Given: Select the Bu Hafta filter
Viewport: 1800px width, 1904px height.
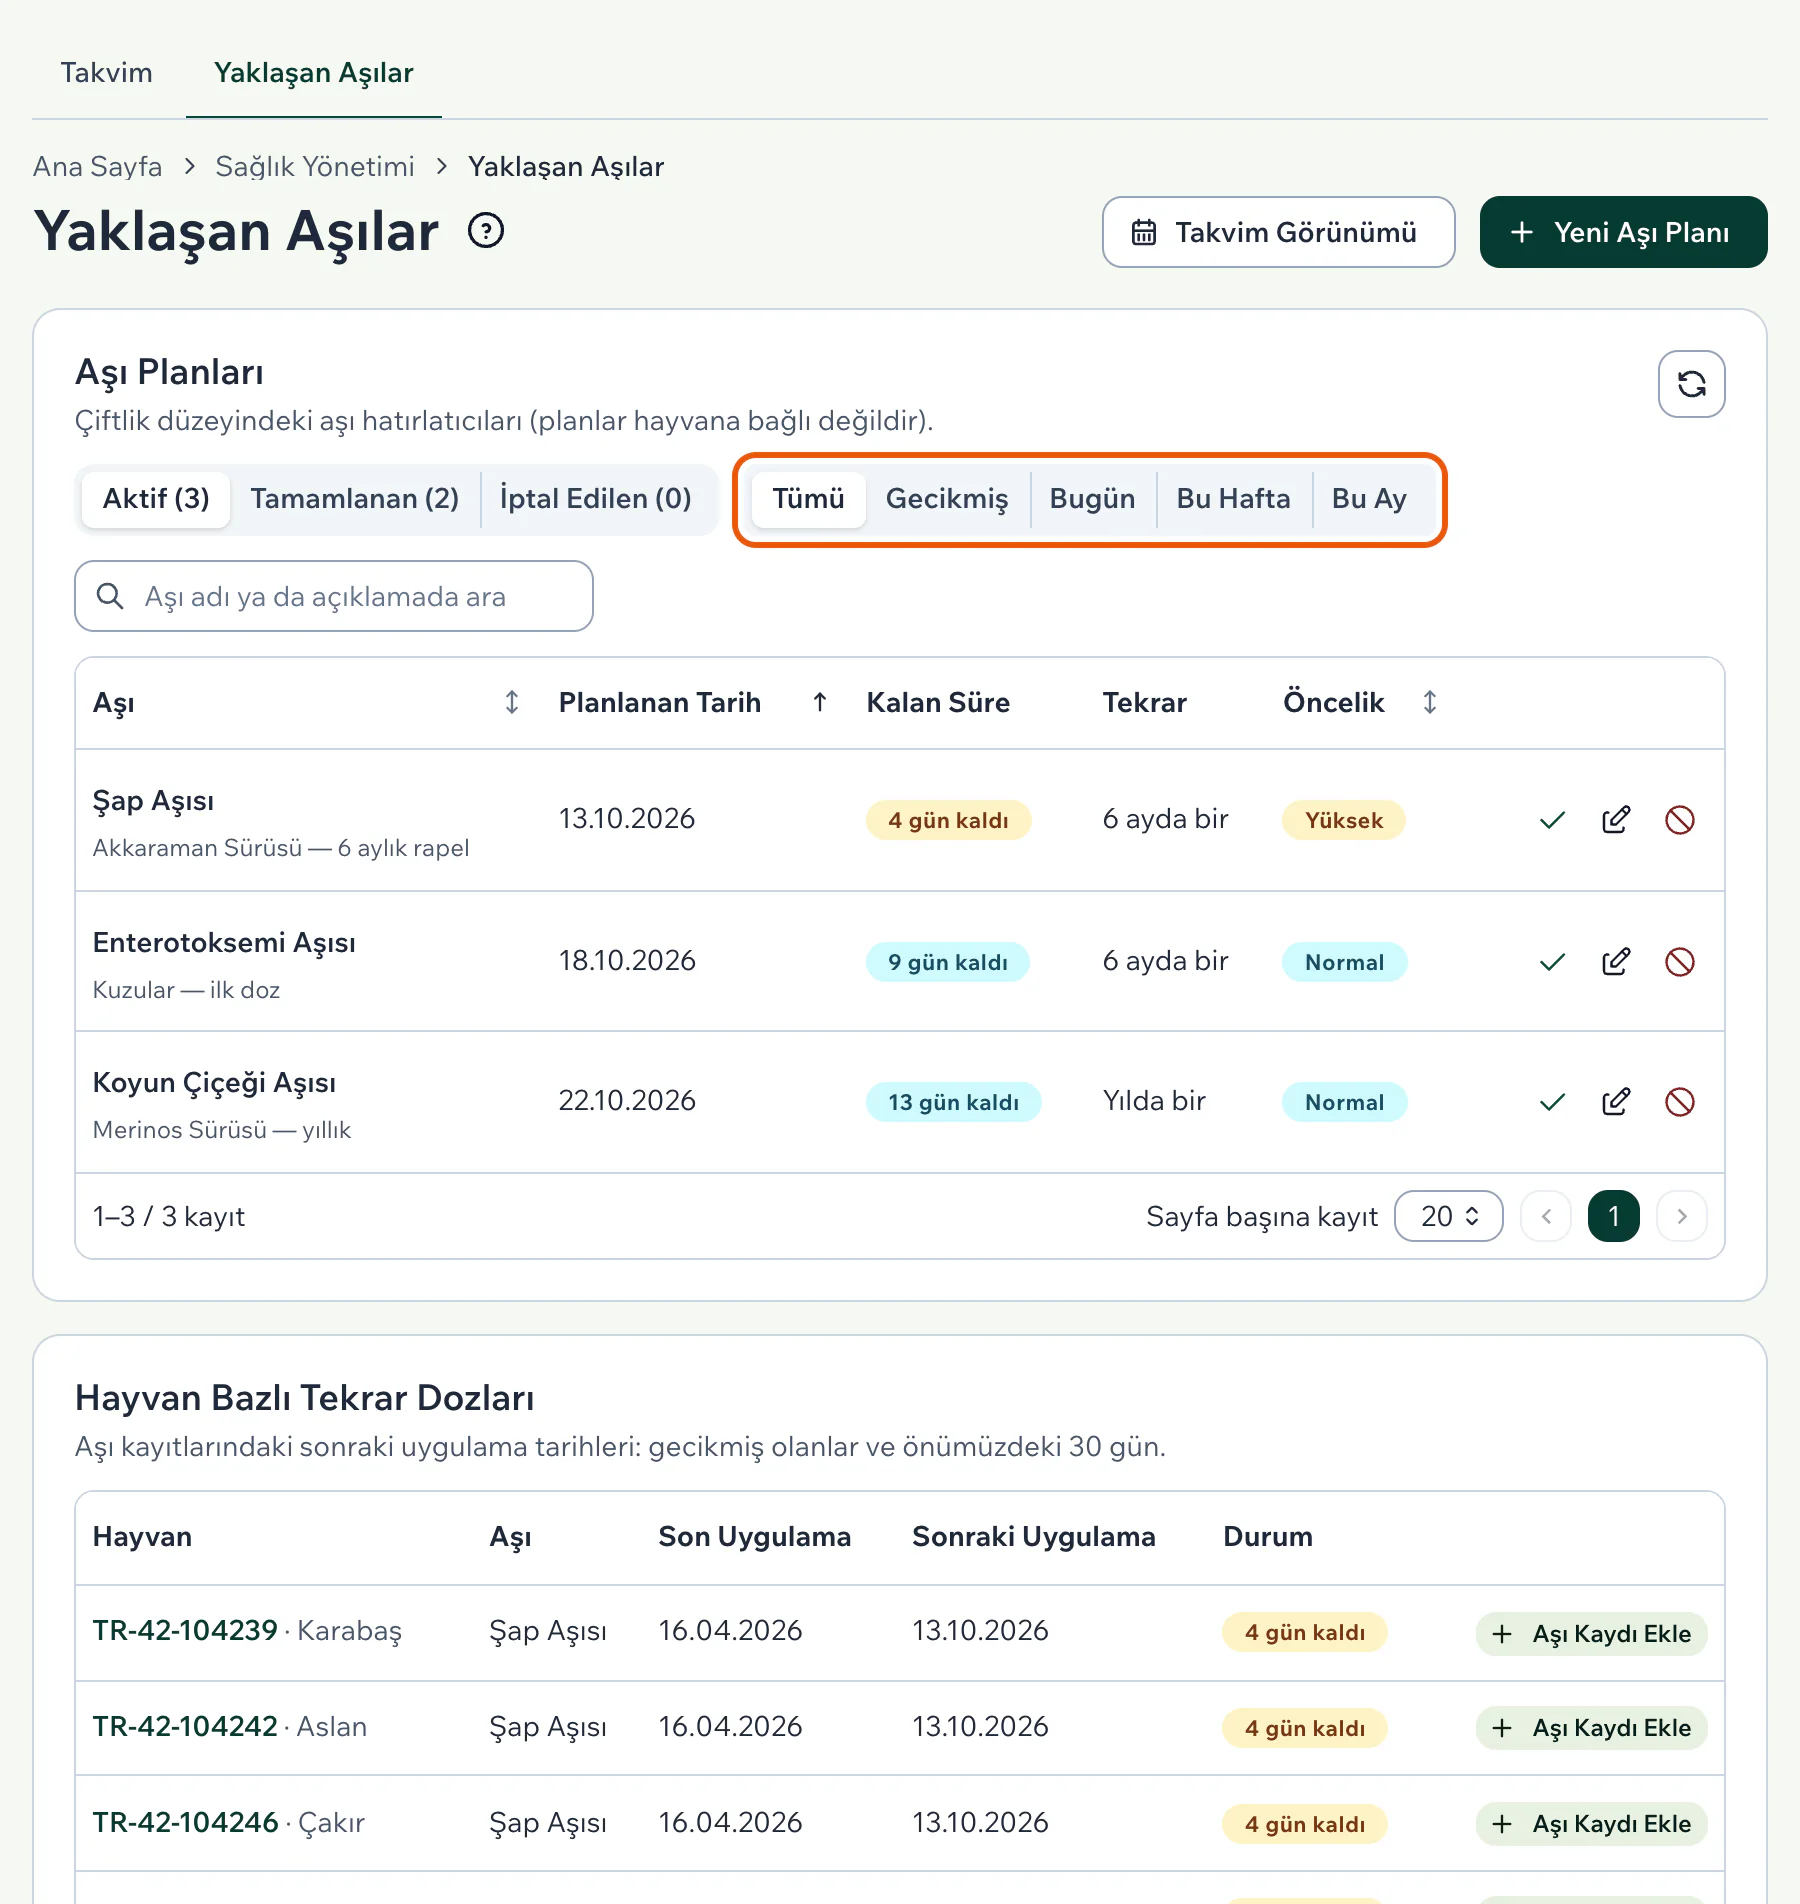Looking at the screenshot, I should (x=1233, y=499).
